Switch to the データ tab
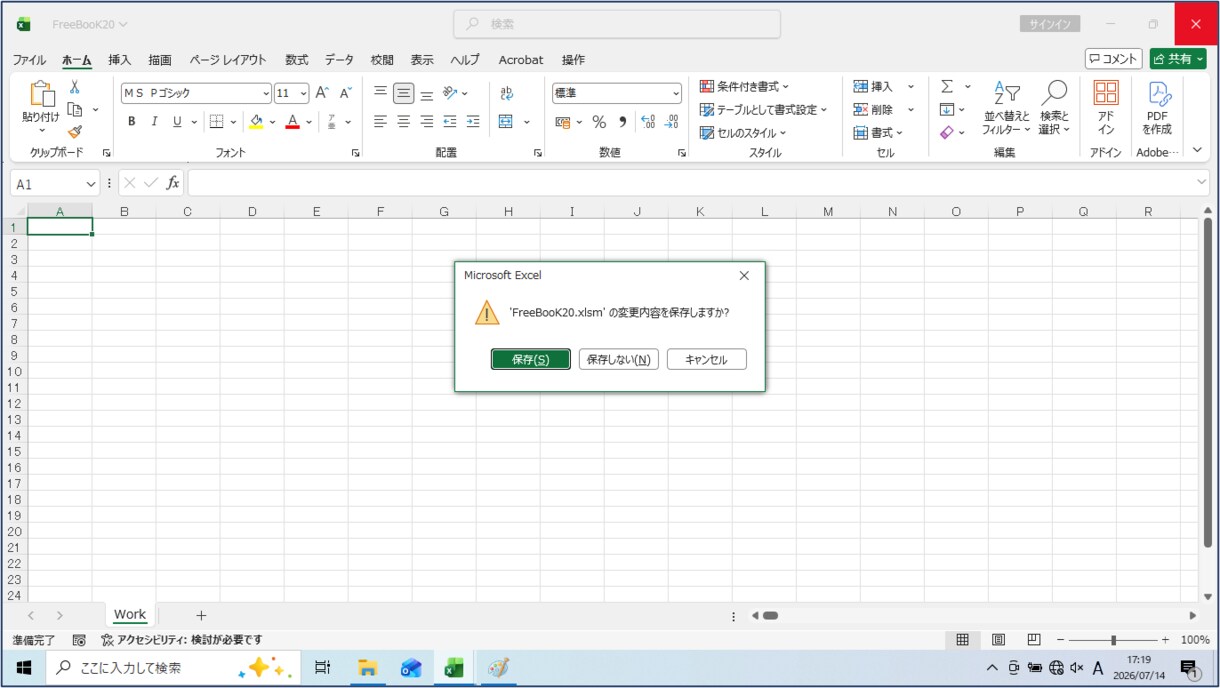The height and width of the screenshot is (688, 1220). point(339,60)
